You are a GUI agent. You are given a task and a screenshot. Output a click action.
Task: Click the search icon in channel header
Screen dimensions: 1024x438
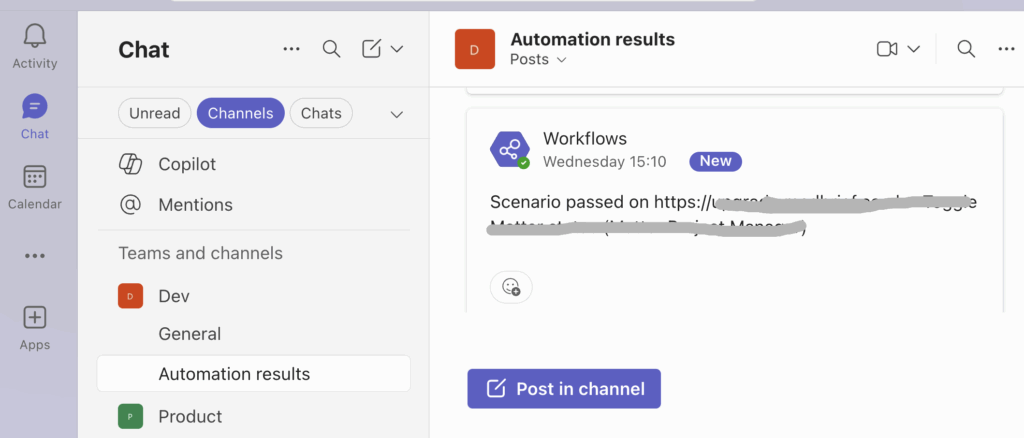coord(966,49)
